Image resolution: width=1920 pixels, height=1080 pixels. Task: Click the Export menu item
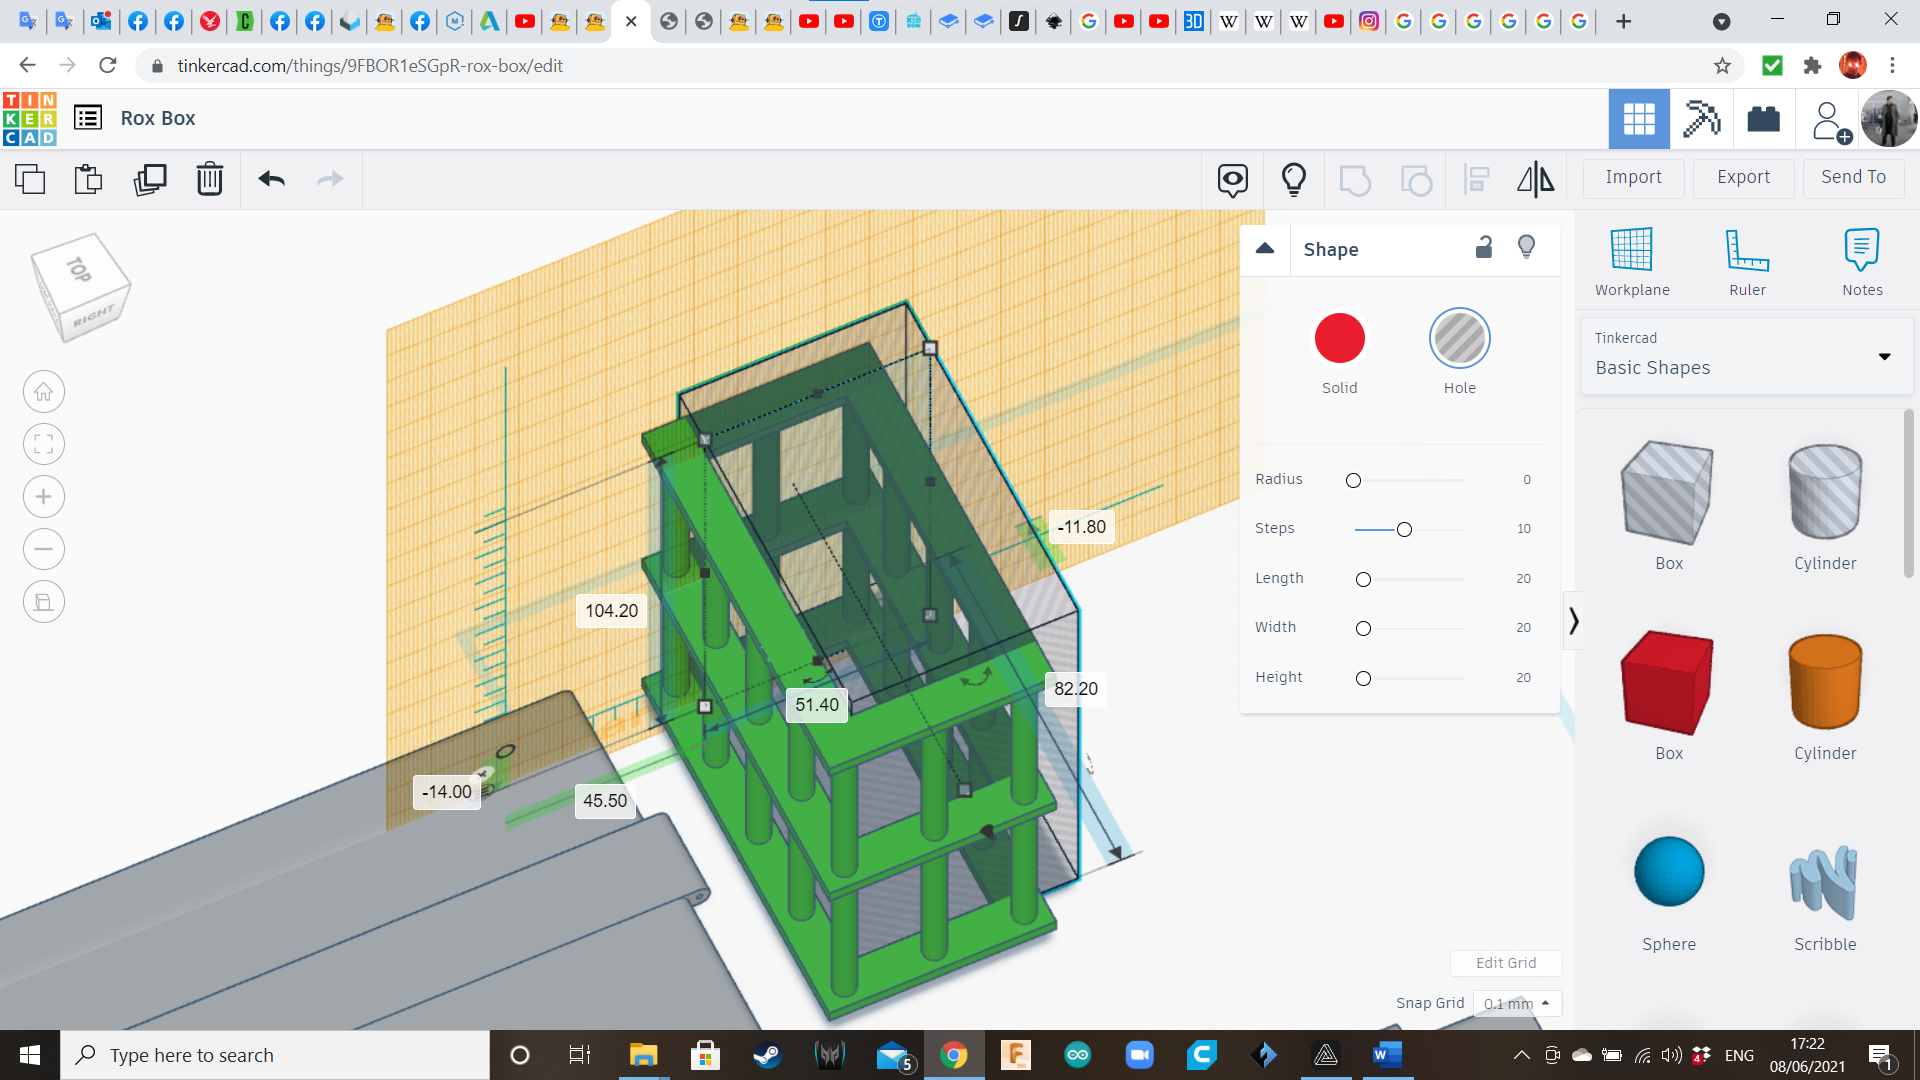pyautogui.click(x=1742, y=175)
